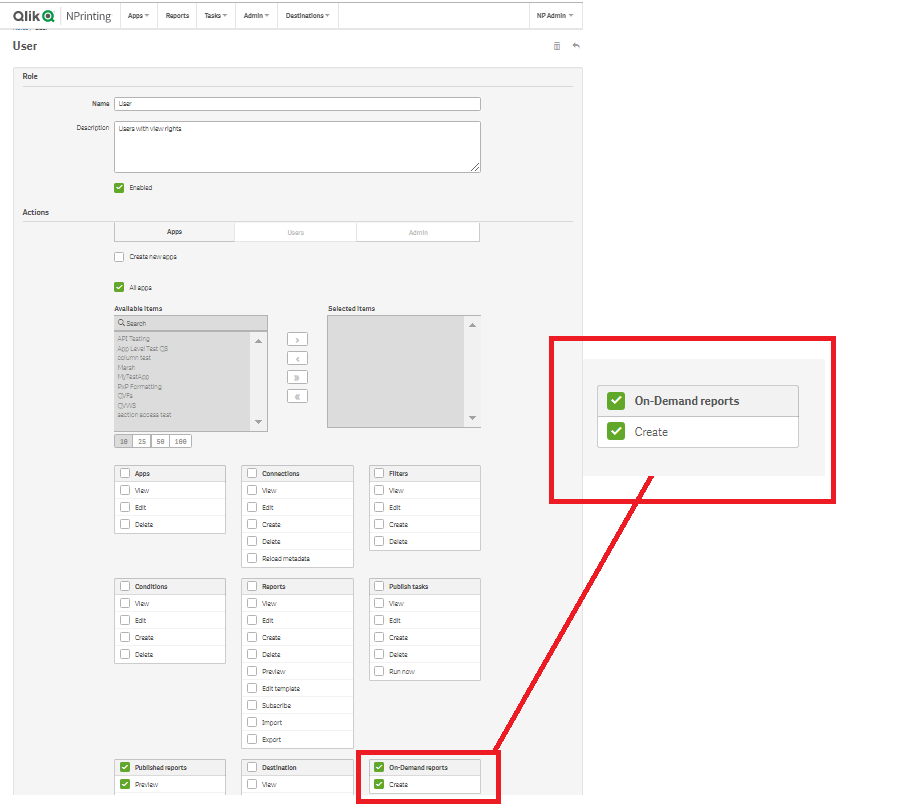Uncheck the Published reports group checkbox
This screenshot has height=810, width=897.
tap(125, 767)
